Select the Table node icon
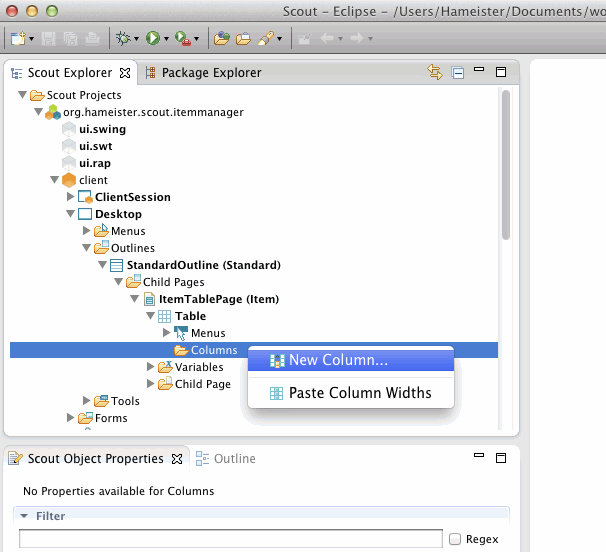This screenshot has width=606, height=552. (x=164, y=316)
